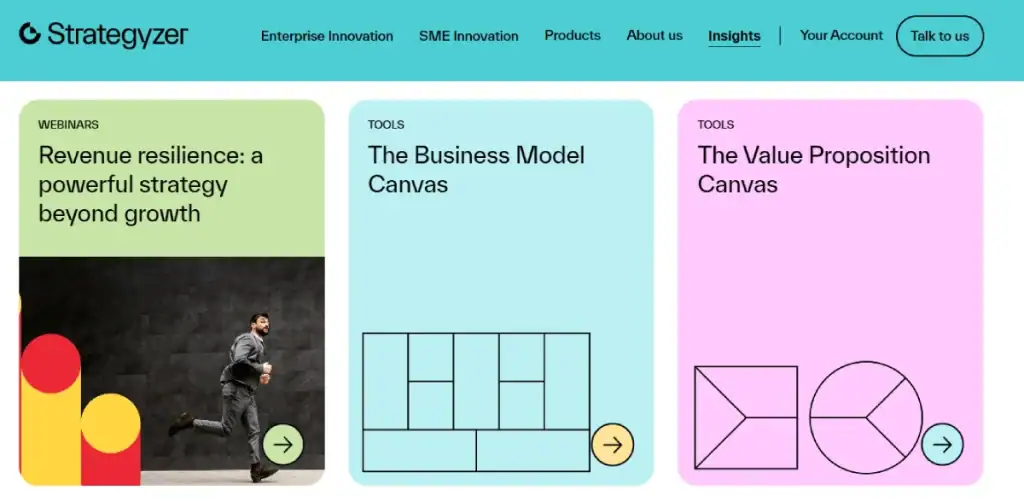The height and width of the screenshot is (502, 1024).
Task: Click the blue arrow on Value Proposition card
Action: [x=942, y=445]
